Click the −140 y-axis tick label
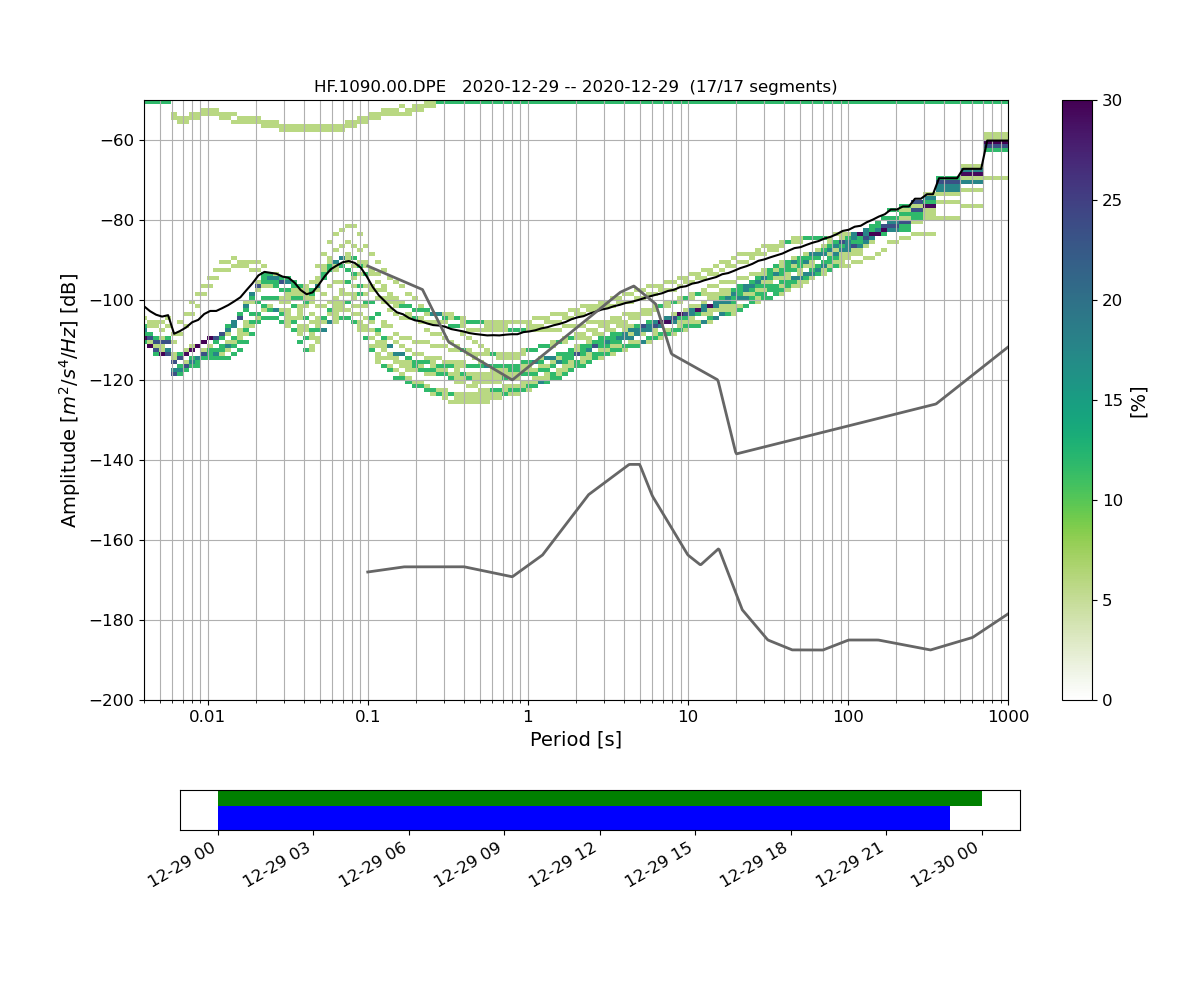Screen dimensions: 1200x1000 point(115,460)
